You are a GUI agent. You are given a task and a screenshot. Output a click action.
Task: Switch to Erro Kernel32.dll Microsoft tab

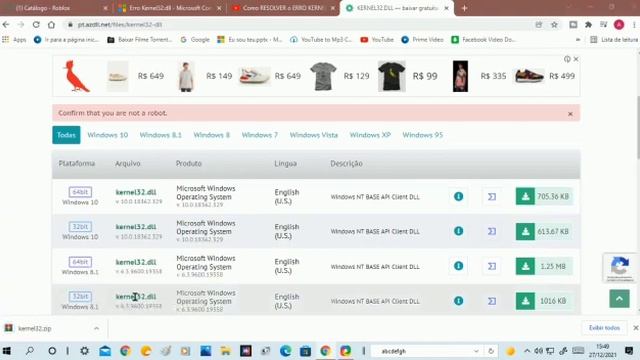(x=169, y=8)
